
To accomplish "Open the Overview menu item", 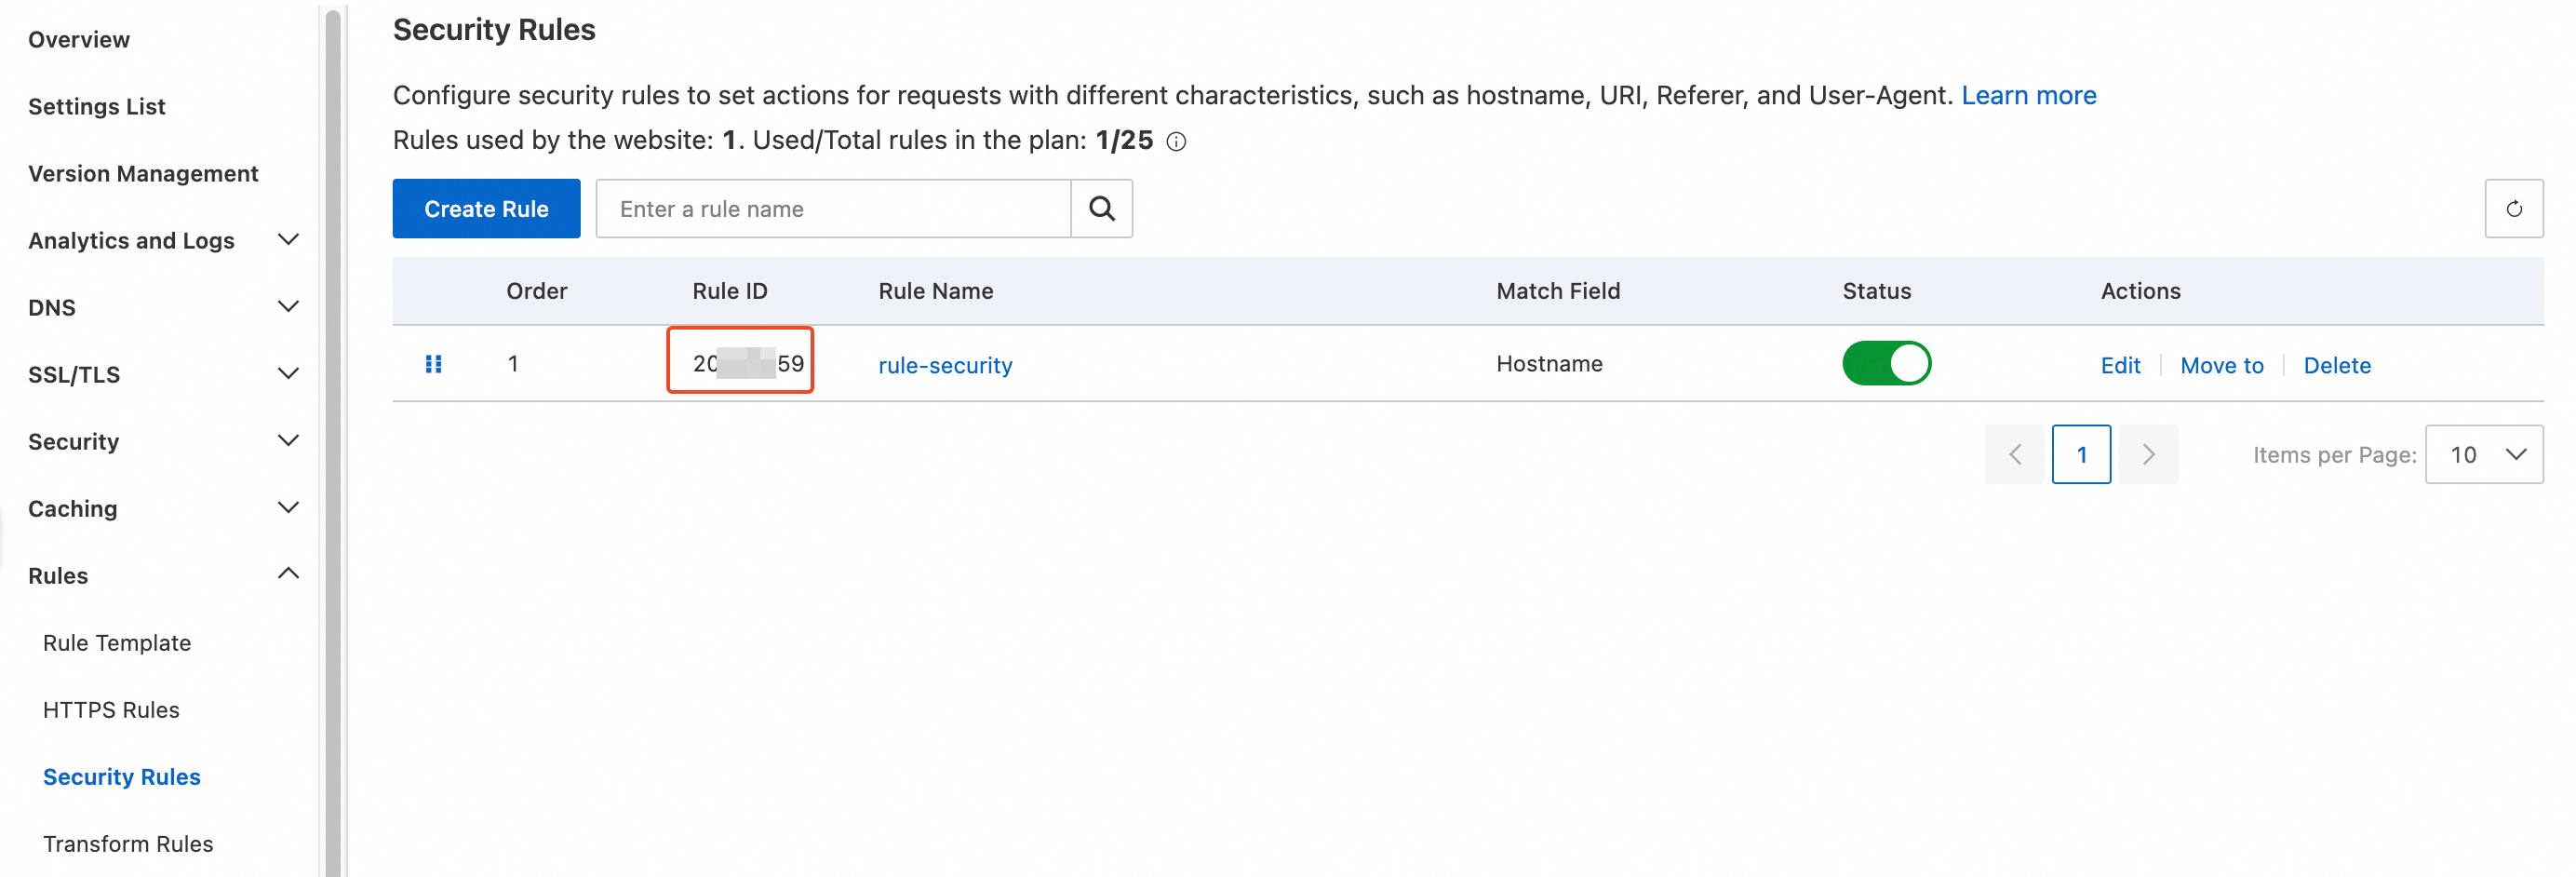I will tap(79, 40).
